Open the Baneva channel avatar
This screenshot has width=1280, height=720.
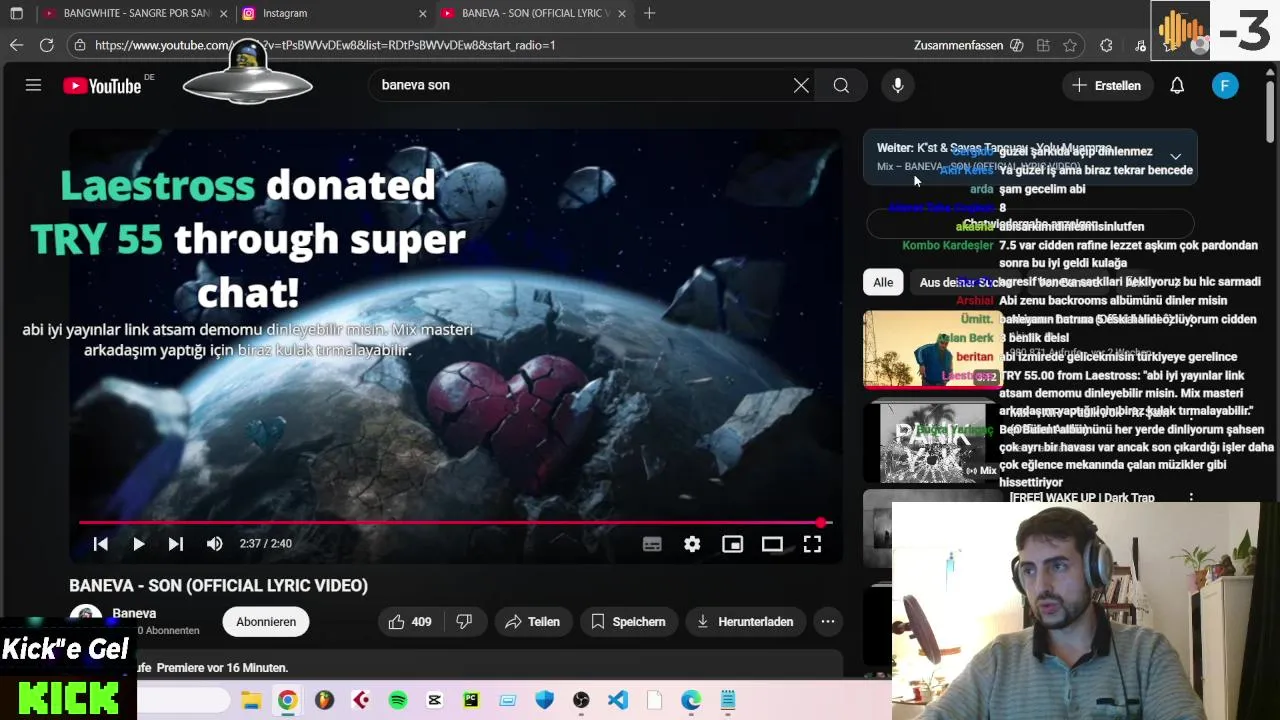[x=86, y=620]
